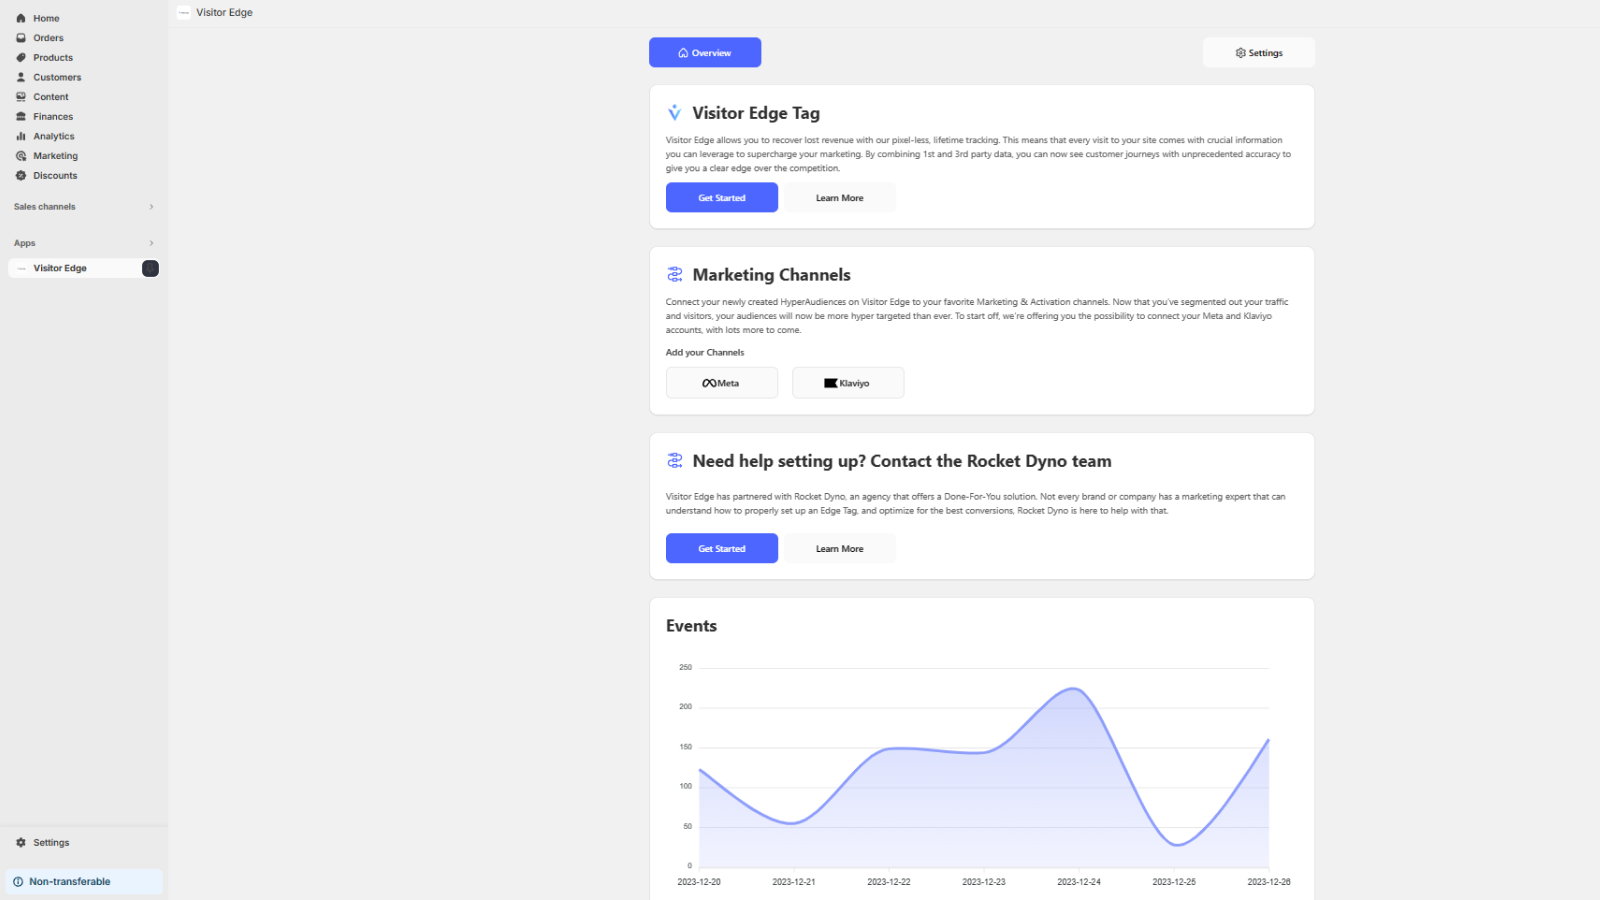
Task: Click the 2023-12-24 peak on Events chart
Action: coord(1074,688)
